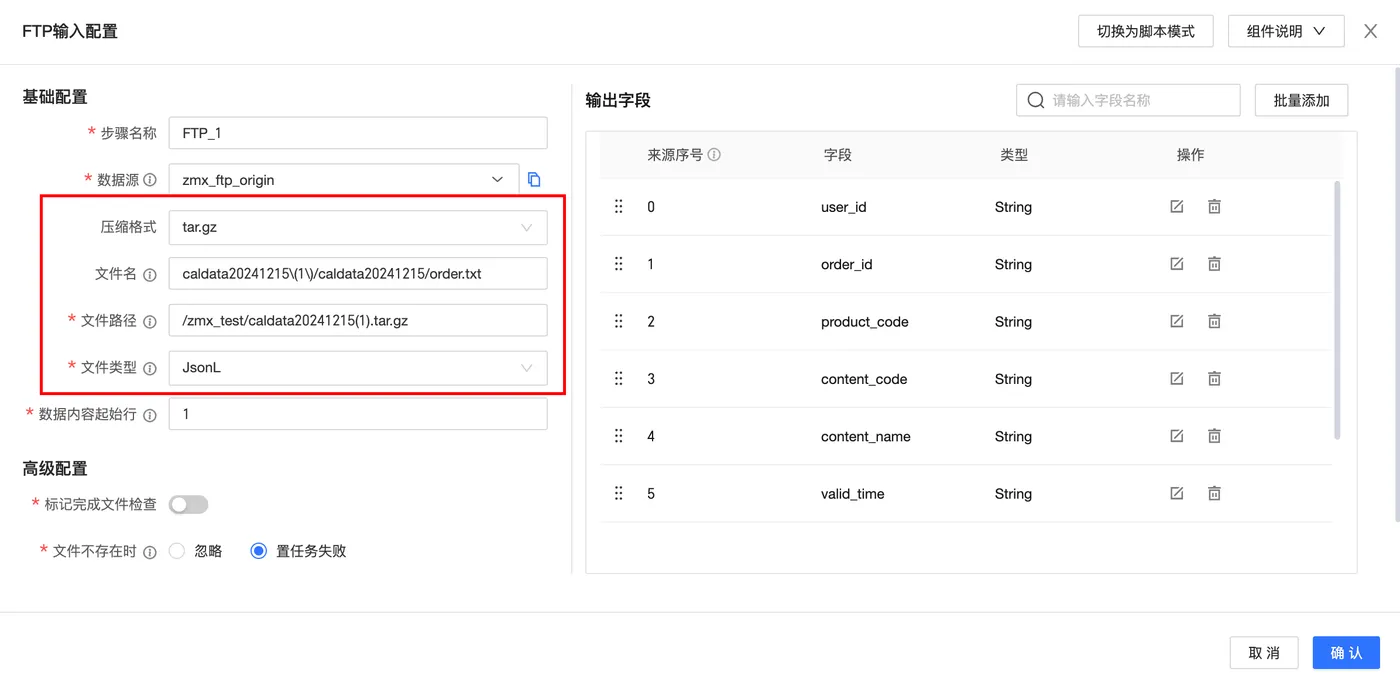Image resolution: width=1400 pixels, height=686 pixels.
Task: Click 切换为脚本模式 button
Action: pos(1146,31)
